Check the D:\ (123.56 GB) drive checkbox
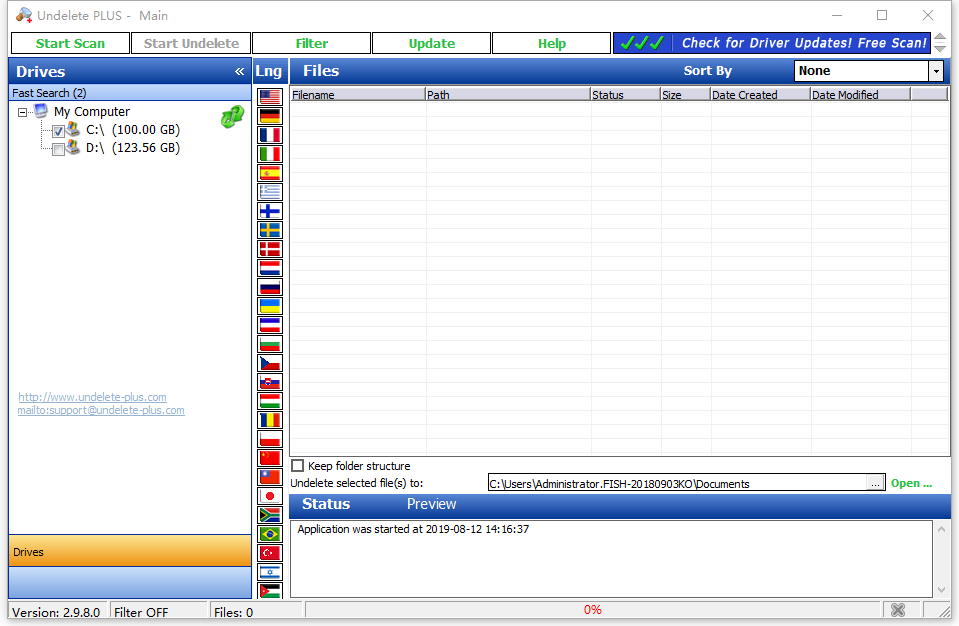959x626 pixels. pos(59,149)
